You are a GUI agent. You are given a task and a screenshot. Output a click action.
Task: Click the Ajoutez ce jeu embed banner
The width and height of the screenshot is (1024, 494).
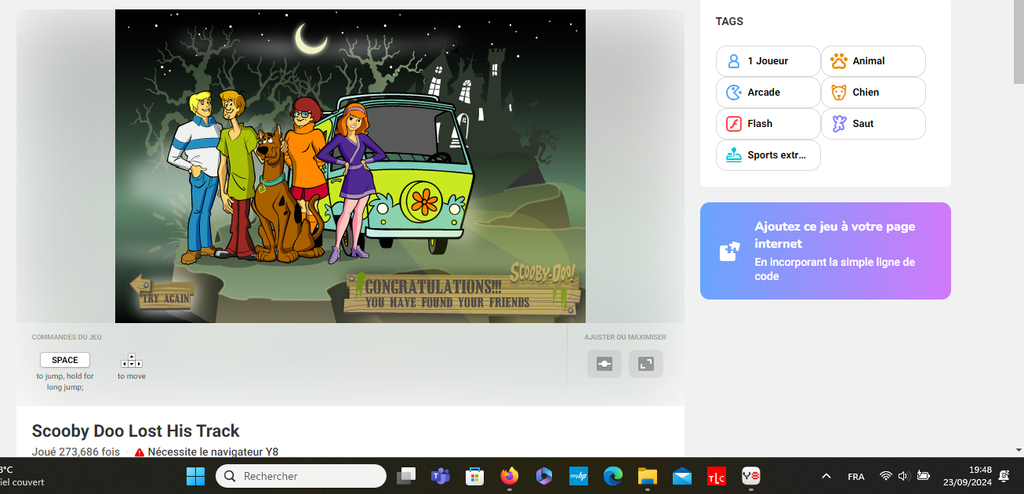tap(825, 251)
